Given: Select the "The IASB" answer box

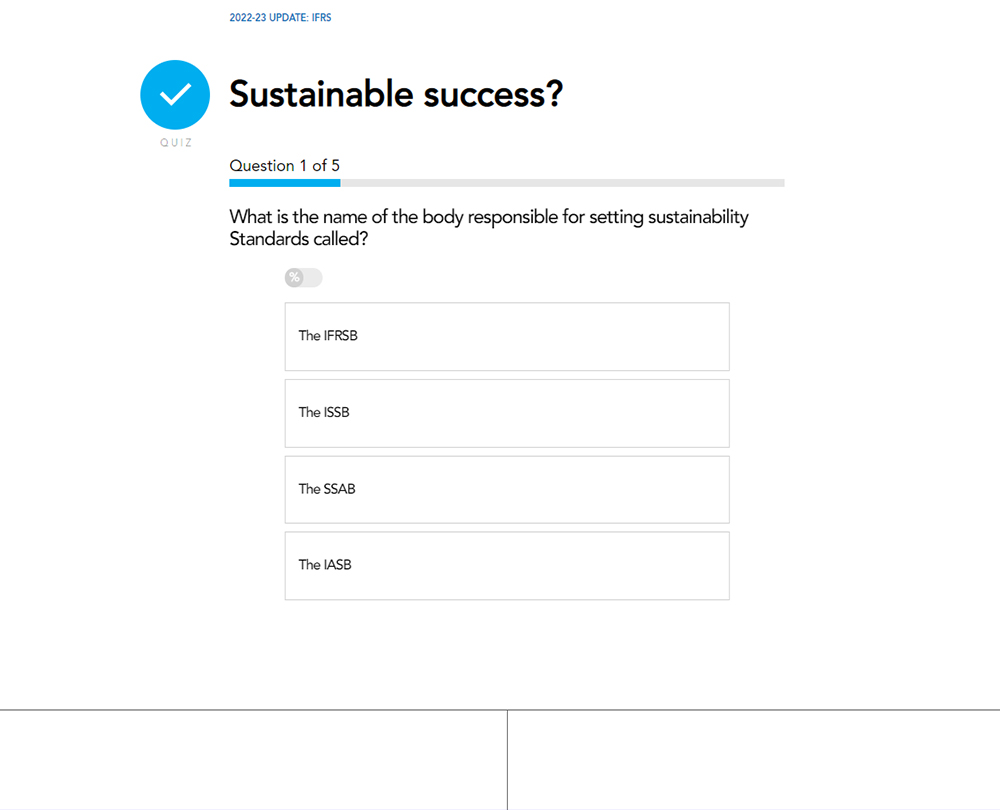Looking at the screenshot, I should 507,566.
